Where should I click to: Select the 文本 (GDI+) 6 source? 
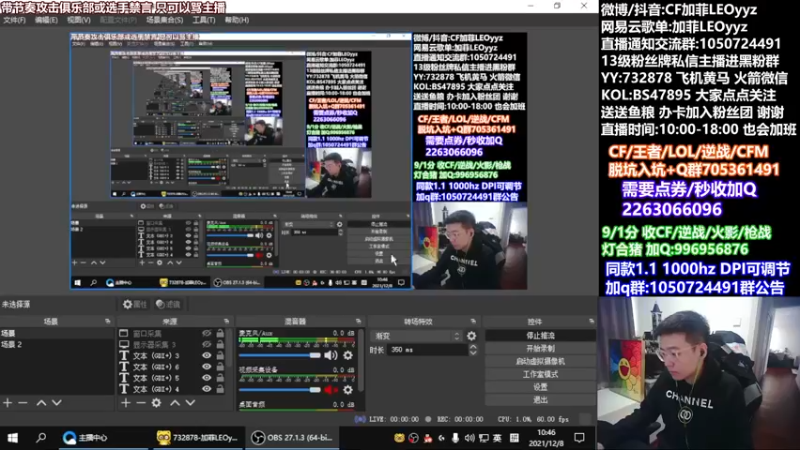tap(158, 367)
